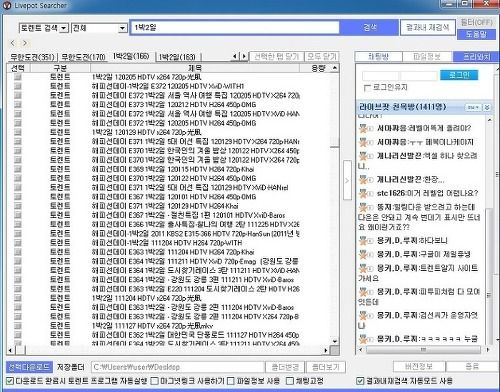Screen dimensions: 500x392
Task: Select the 1박2일(166) results tab
Action: [132, 56]
